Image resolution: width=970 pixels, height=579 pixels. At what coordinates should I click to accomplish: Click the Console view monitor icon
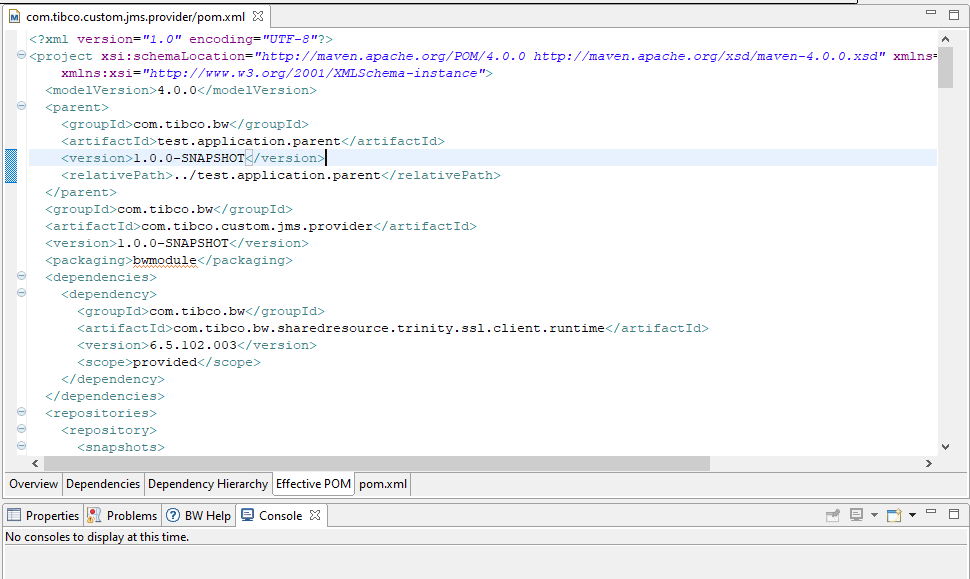click(x=247, y=515)
